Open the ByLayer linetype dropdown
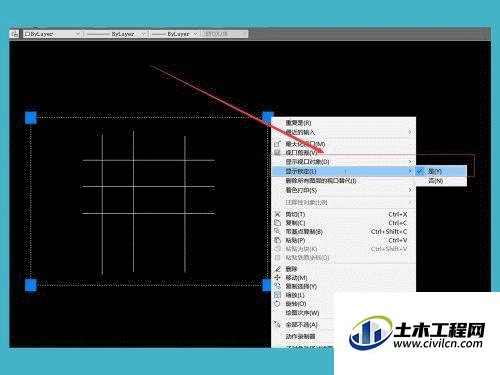Viewport: 500px width, 375px height. (117, 34)
